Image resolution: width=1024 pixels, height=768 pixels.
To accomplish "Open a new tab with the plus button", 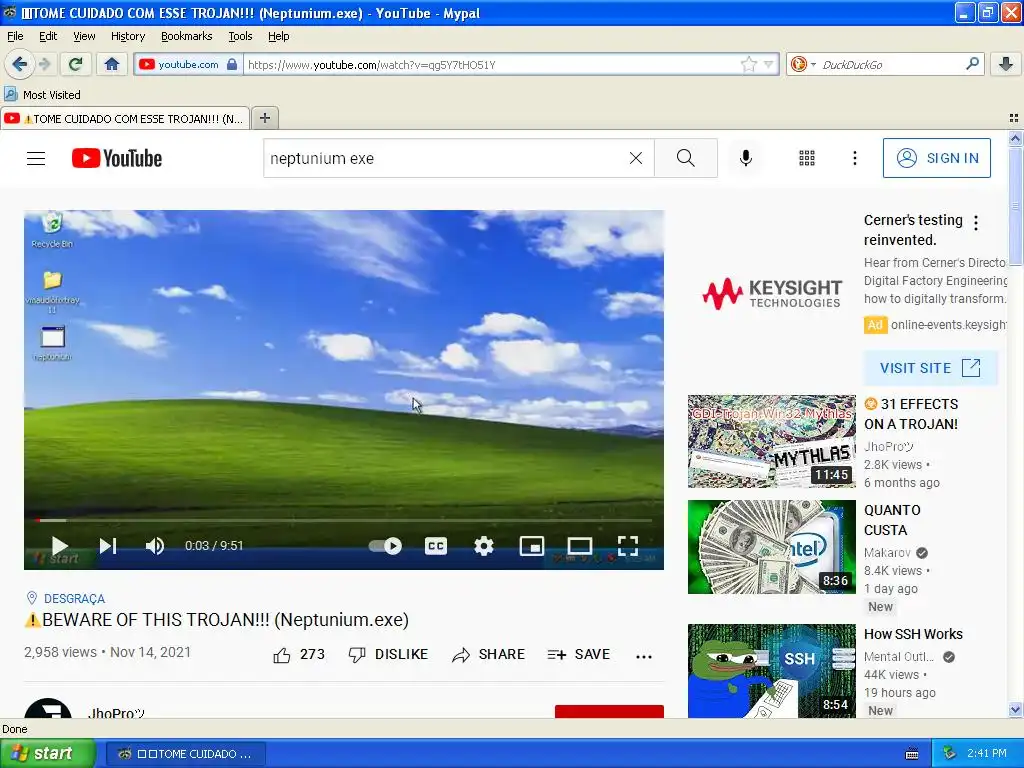I will point(264,118).
